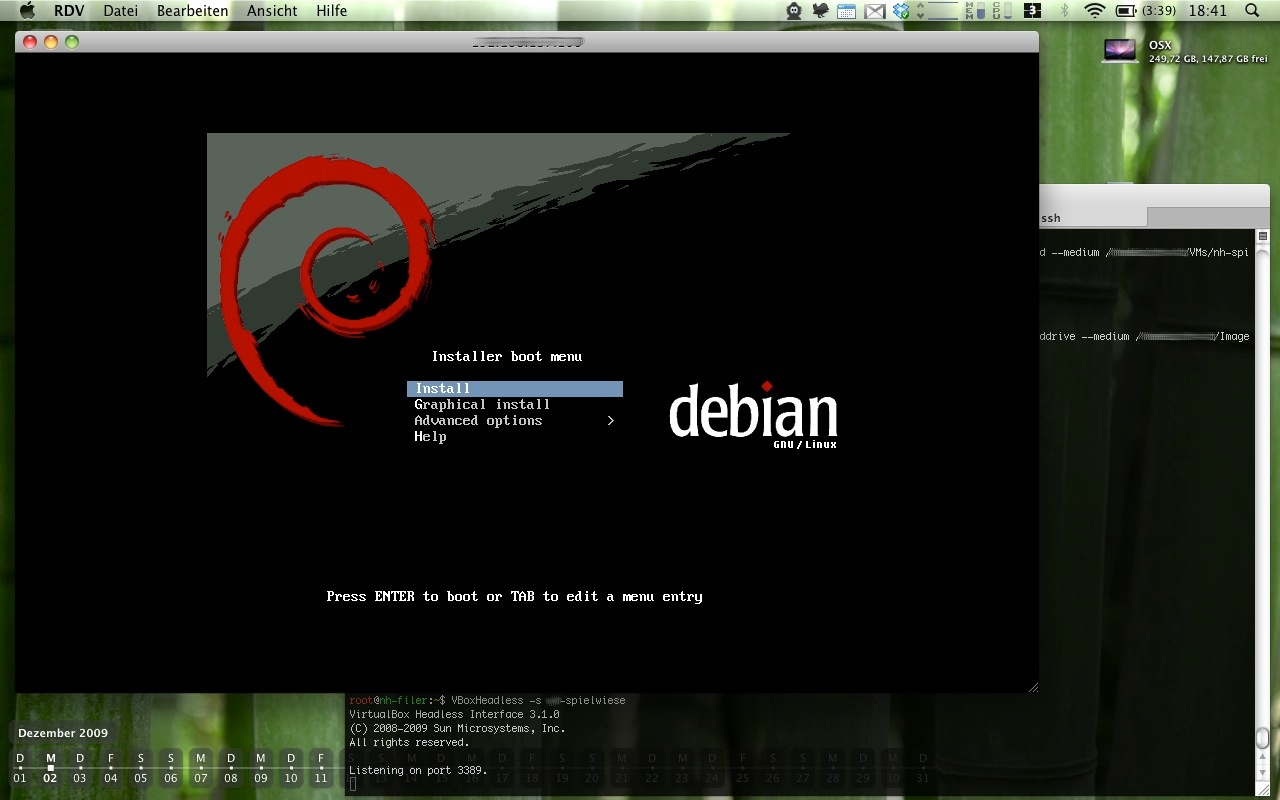Click the OSX drive desktop icon
The height and width of the screenshot is (800, 1280).
point(1119,50)
